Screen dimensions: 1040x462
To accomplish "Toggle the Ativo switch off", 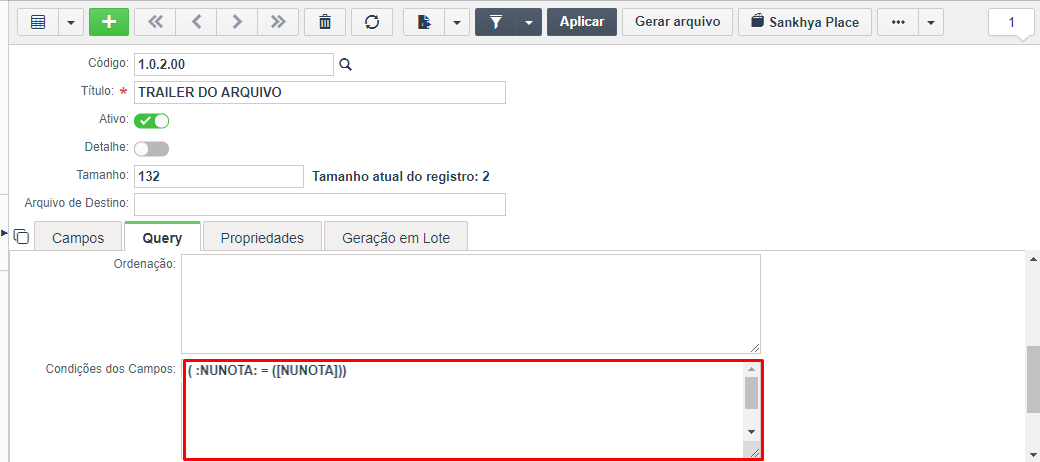I will click(x=152, y=121).
